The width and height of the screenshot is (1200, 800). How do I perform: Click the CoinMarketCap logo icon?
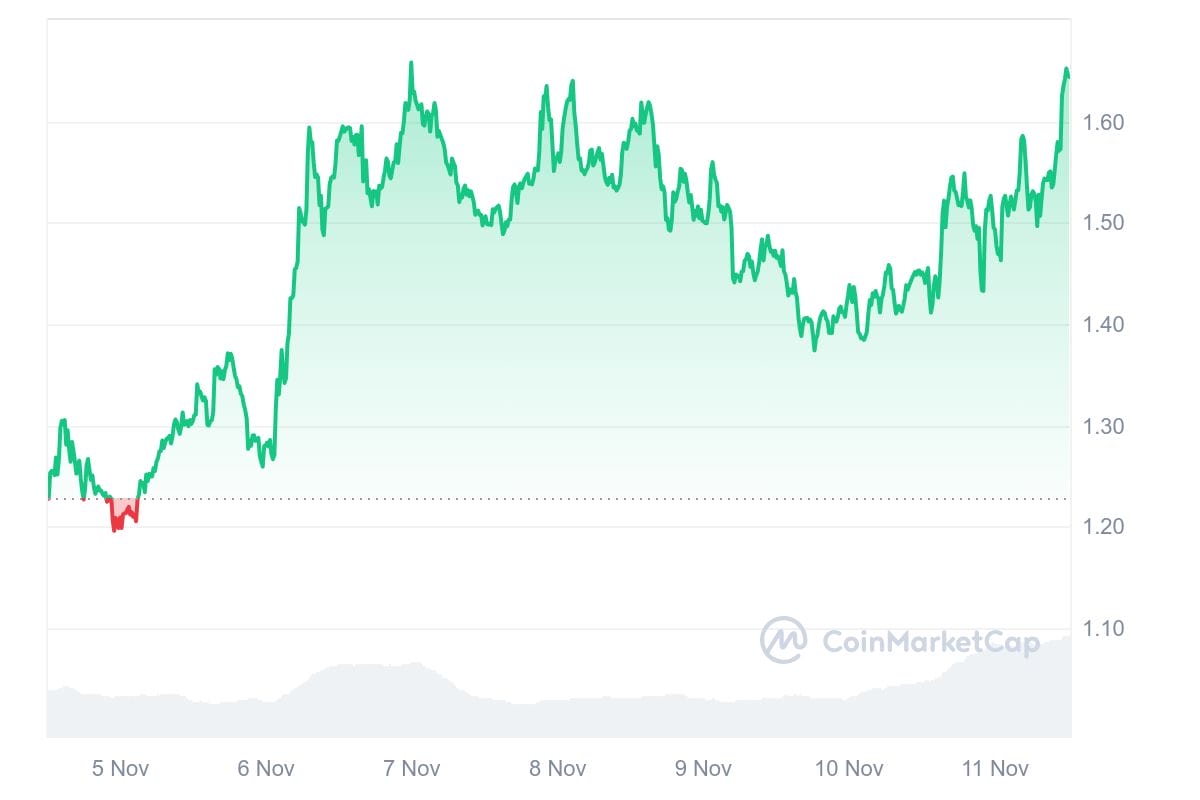click(783, 640)
